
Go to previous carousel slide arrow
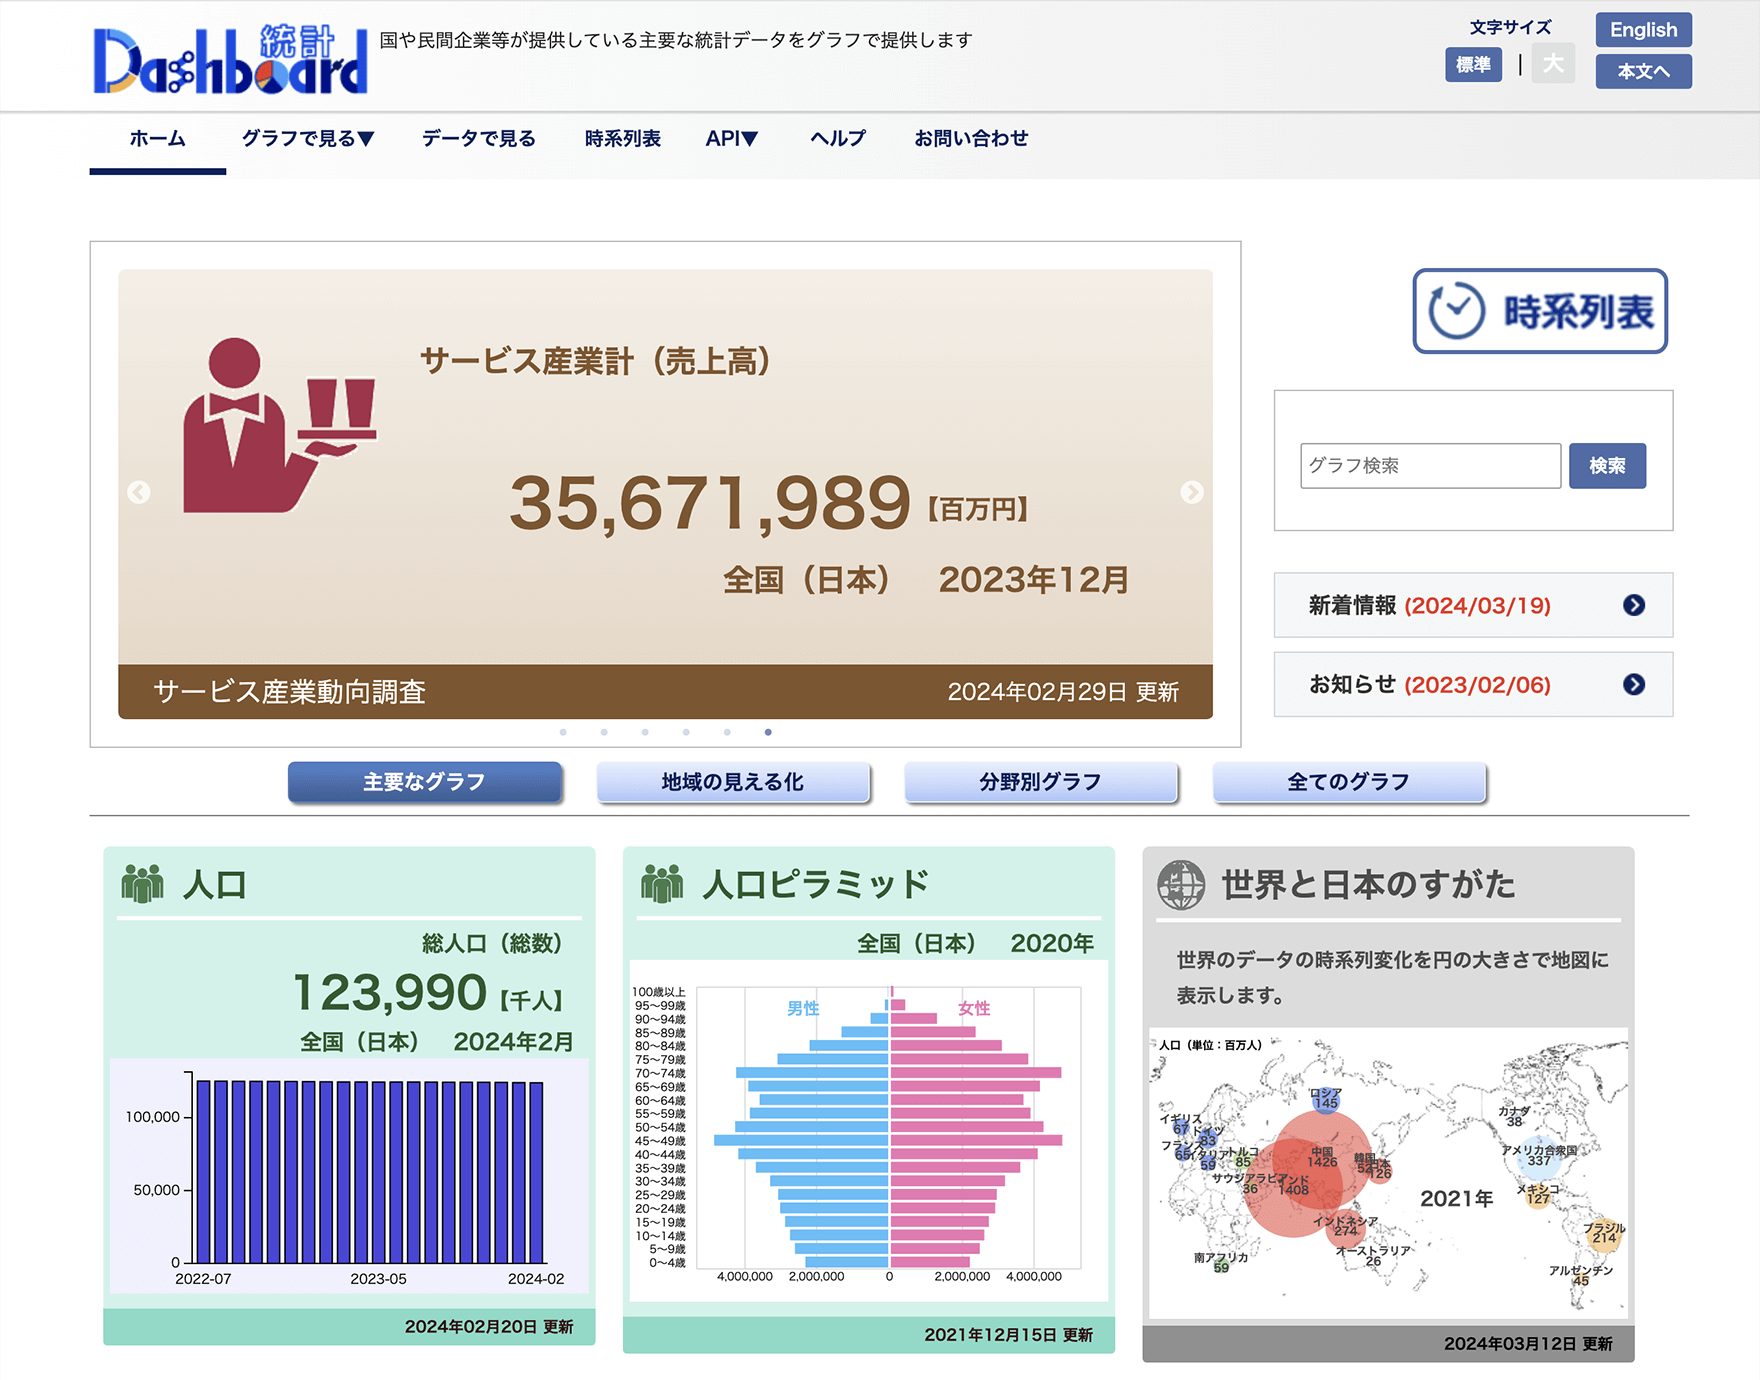[139, 492]
